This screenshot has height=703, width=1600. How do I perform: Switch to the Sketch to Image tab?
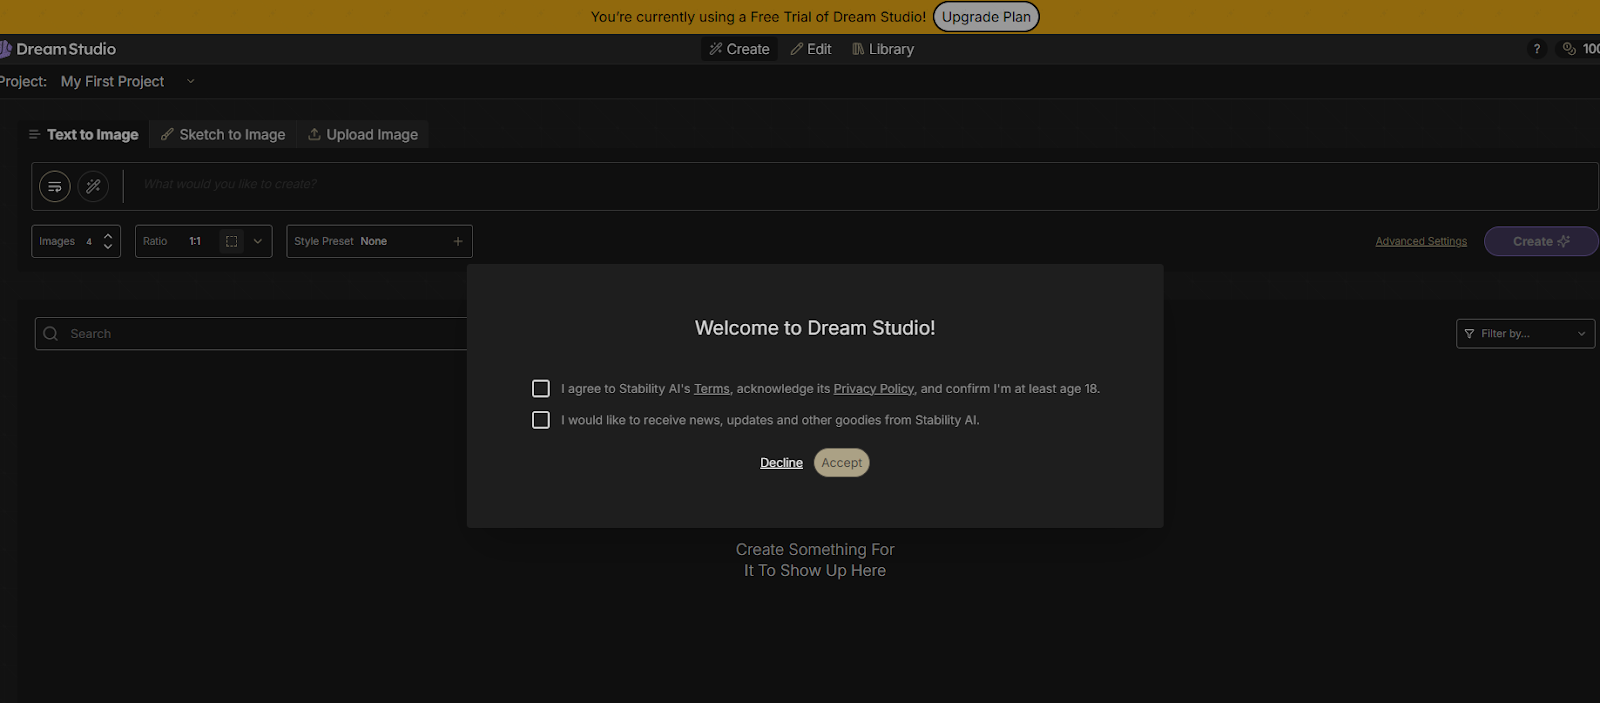pos(223,135)
